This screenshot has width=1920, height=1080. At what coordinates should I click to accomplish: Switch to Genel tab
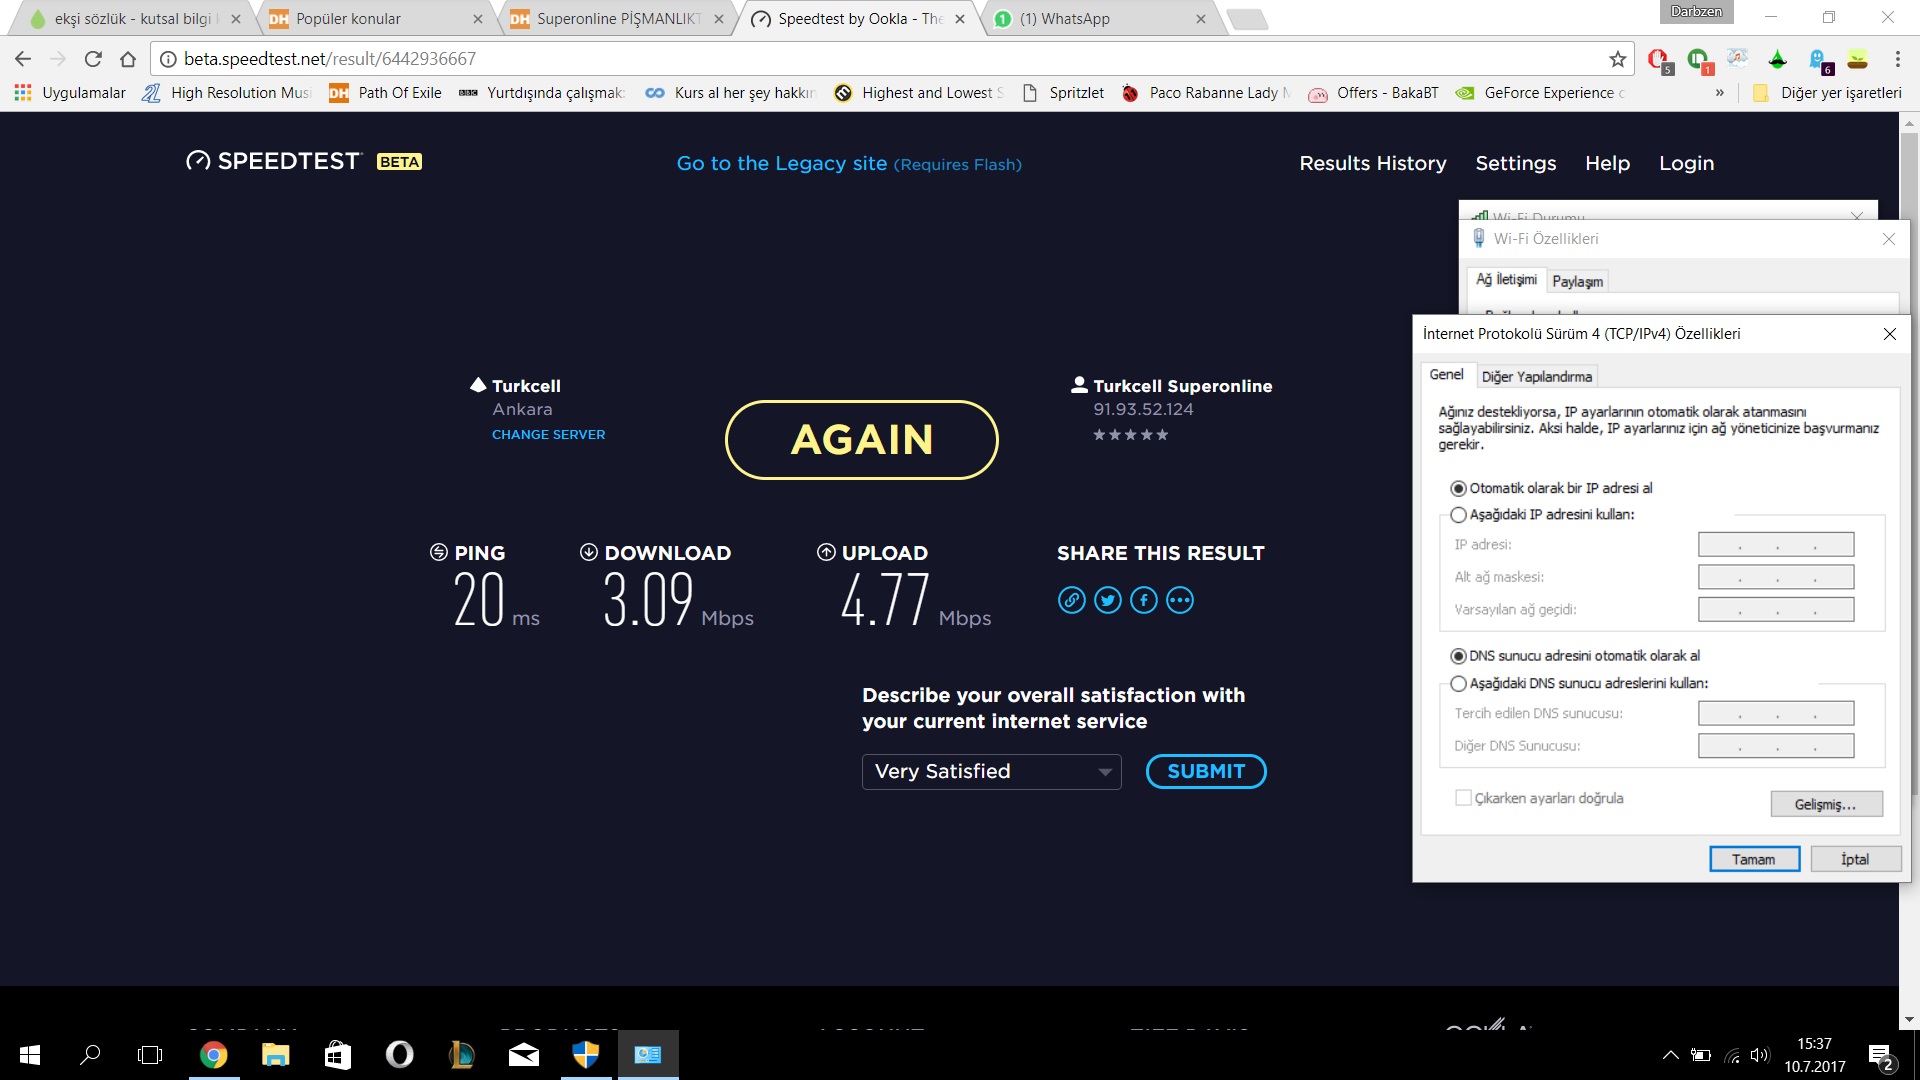[x=1446, y=375]
